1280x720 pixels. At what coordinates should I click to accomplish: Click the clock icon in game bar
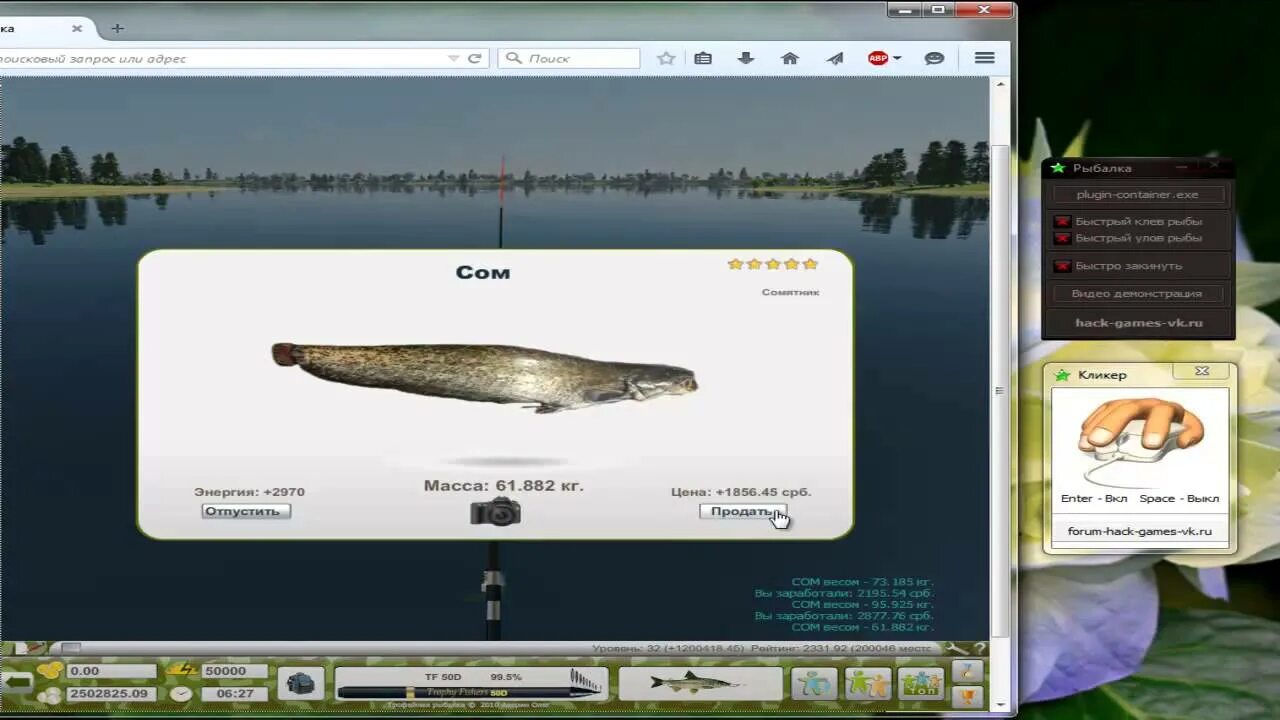coord(181,694)
